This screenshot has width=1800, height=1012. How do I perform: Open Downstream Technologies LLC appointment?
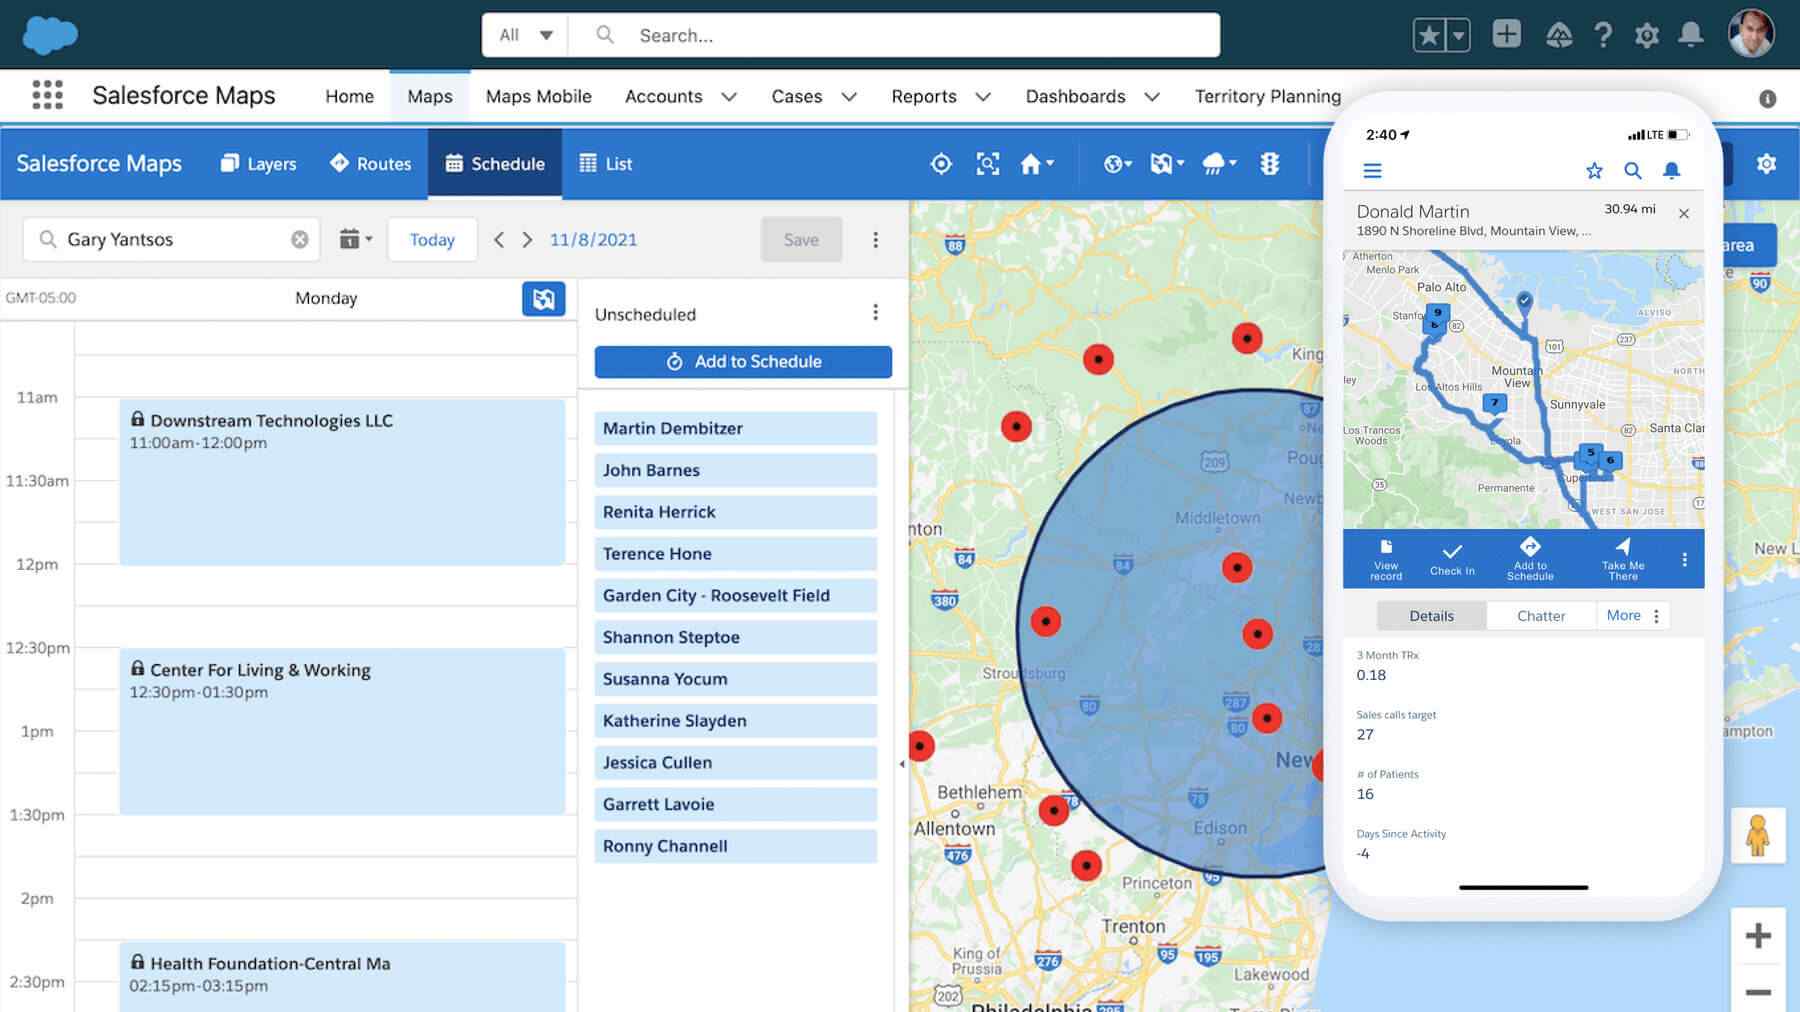[342, 481]
